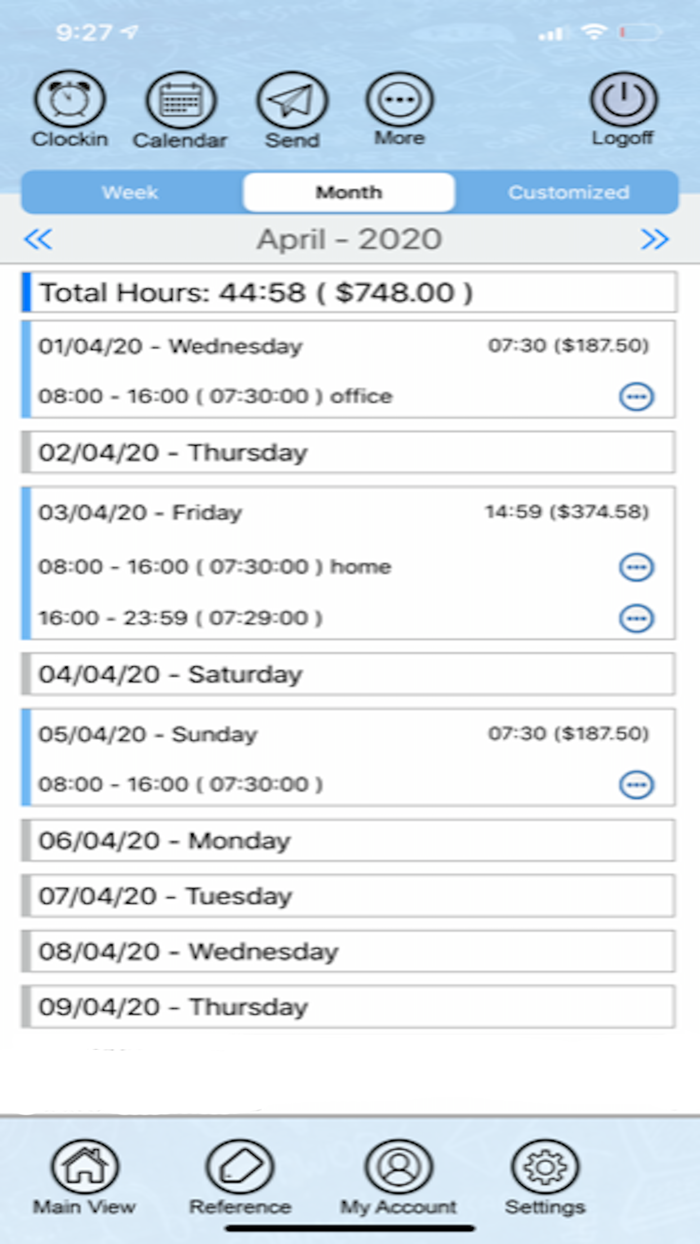Image resolution: width=700 pixels, height=1244 pixels.
Task: Switch to the Customized view tab
Action: pyautogui.click(x=568, y=192)
